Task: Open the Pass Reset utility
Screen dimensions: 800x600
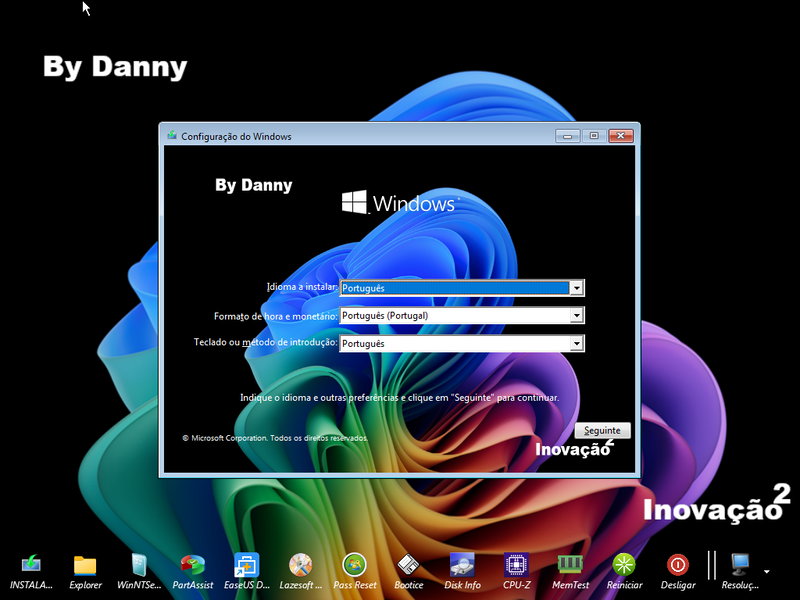Action: click(x=355, y=565)
